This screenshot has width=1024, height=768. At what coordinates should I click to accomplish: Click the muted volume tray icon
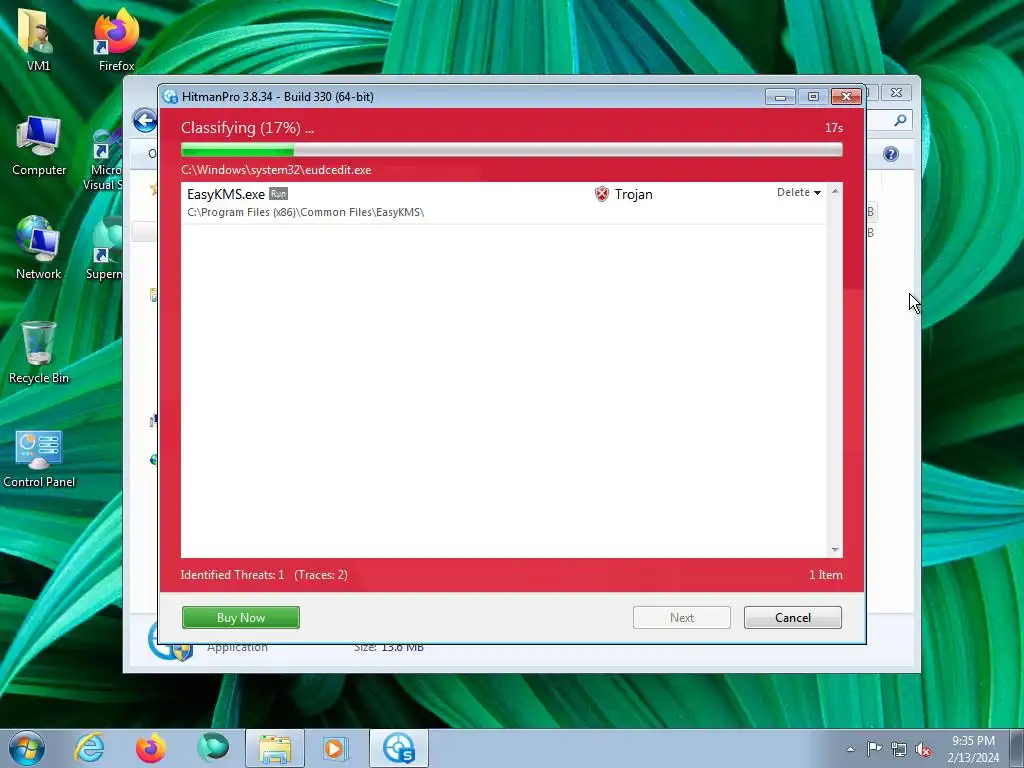923,750
